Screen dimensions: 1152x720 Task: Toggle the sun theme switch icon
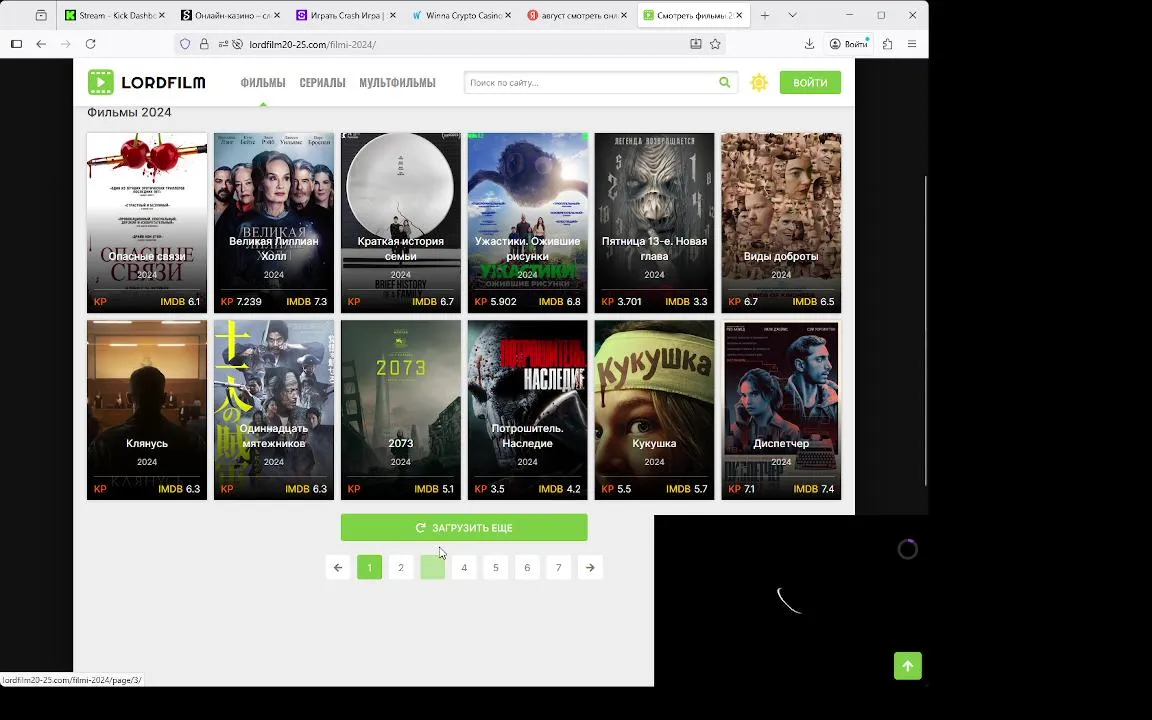(x=759, y=82)
